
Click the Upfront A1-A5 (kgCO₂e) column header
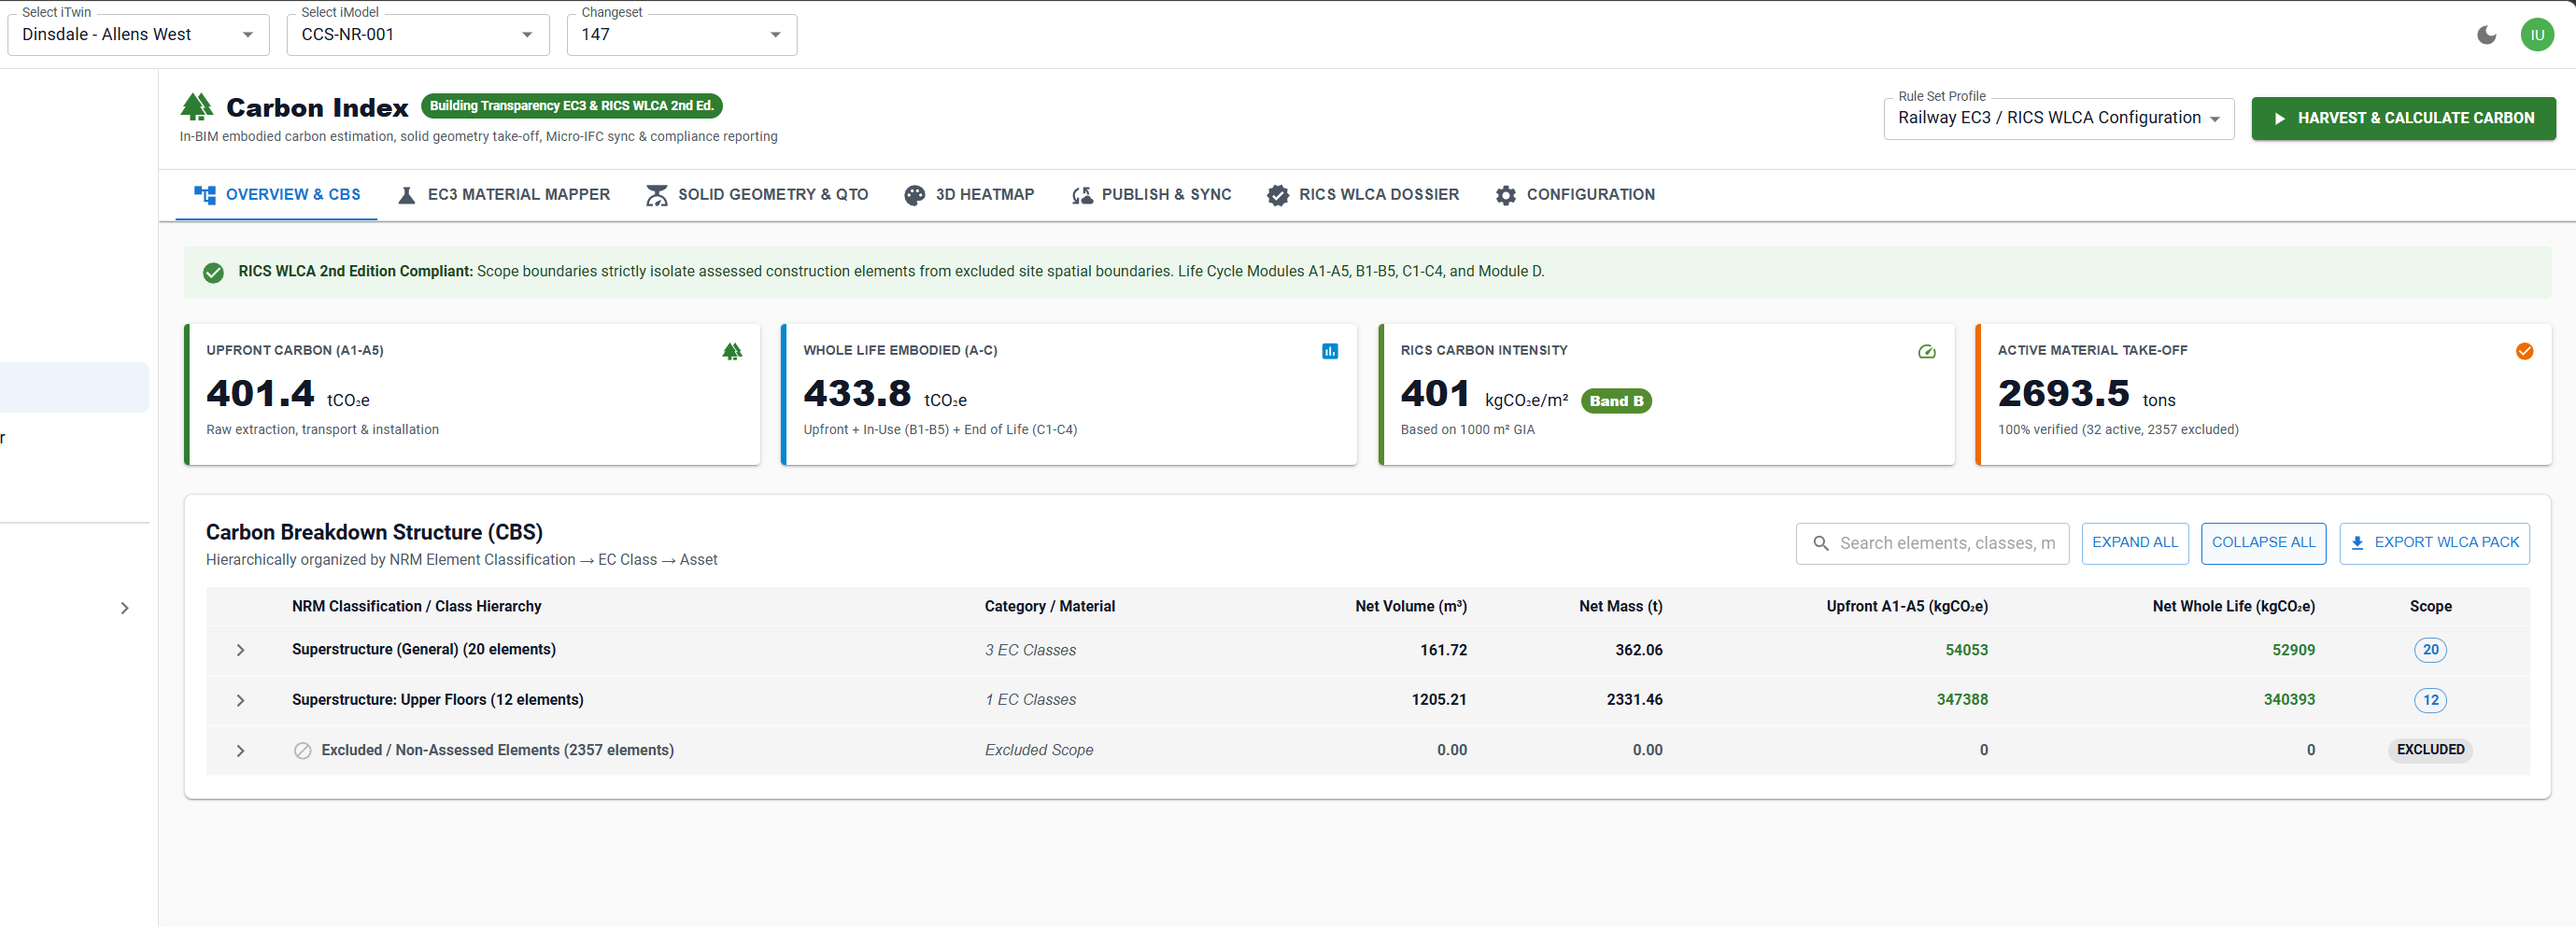[1906, 607]
